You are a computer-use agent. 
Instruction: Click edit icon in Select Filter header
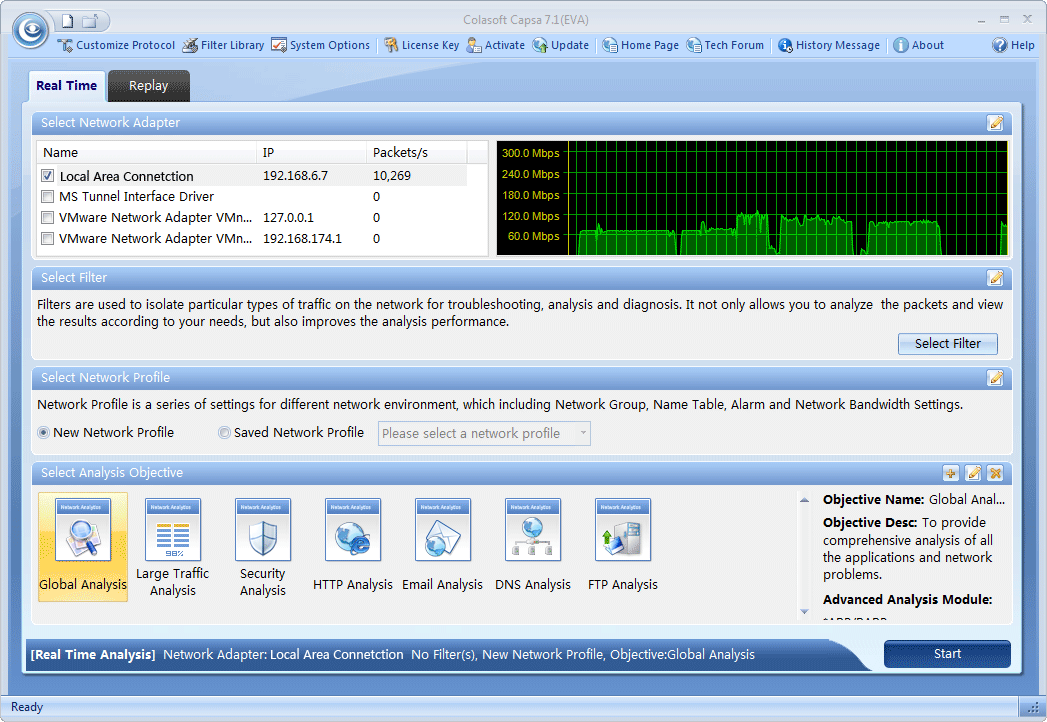(x=995, y=278)
